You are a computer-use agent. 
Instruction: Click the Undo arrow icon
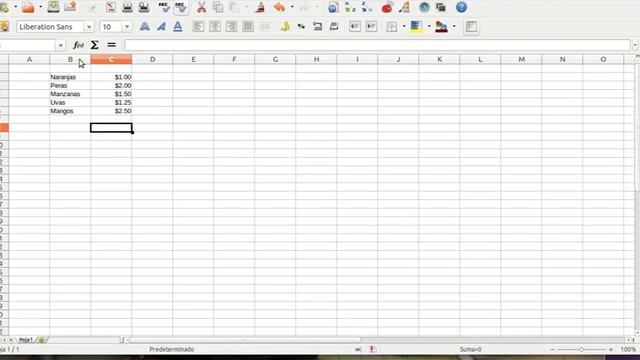[x=280, y=7]
